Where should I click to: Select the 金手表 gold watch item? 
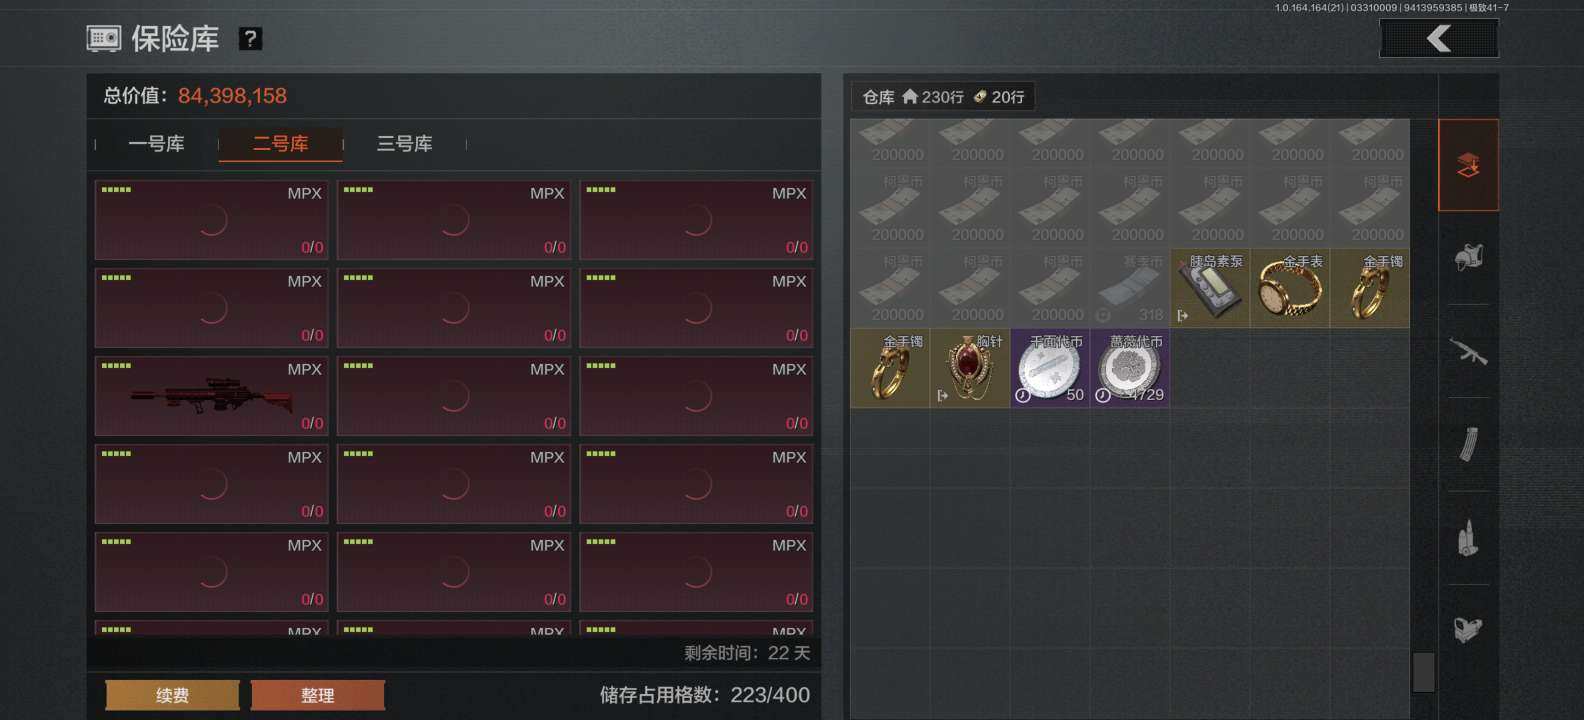click(x=1290, y=288)
